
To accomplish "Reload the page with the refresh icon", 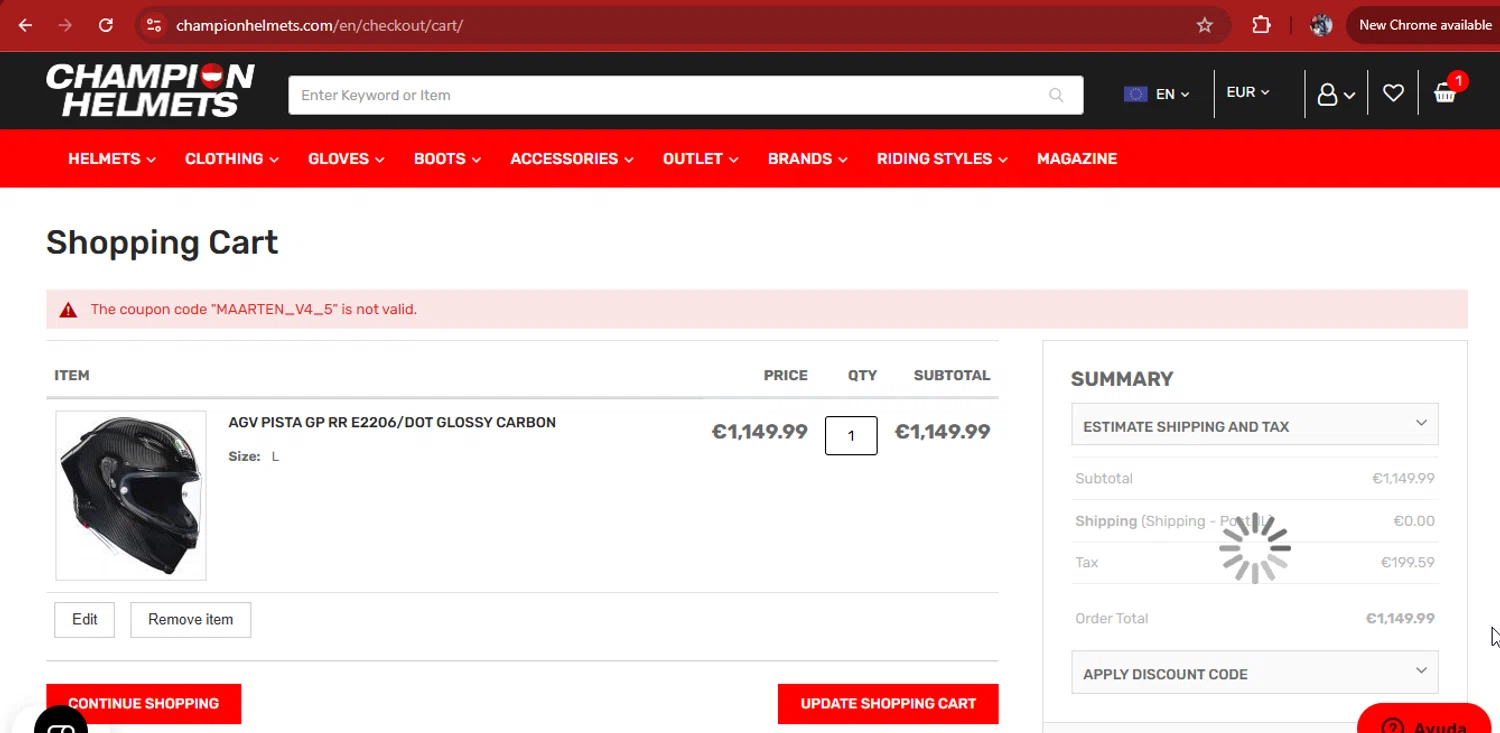I will tap(106, 25).
